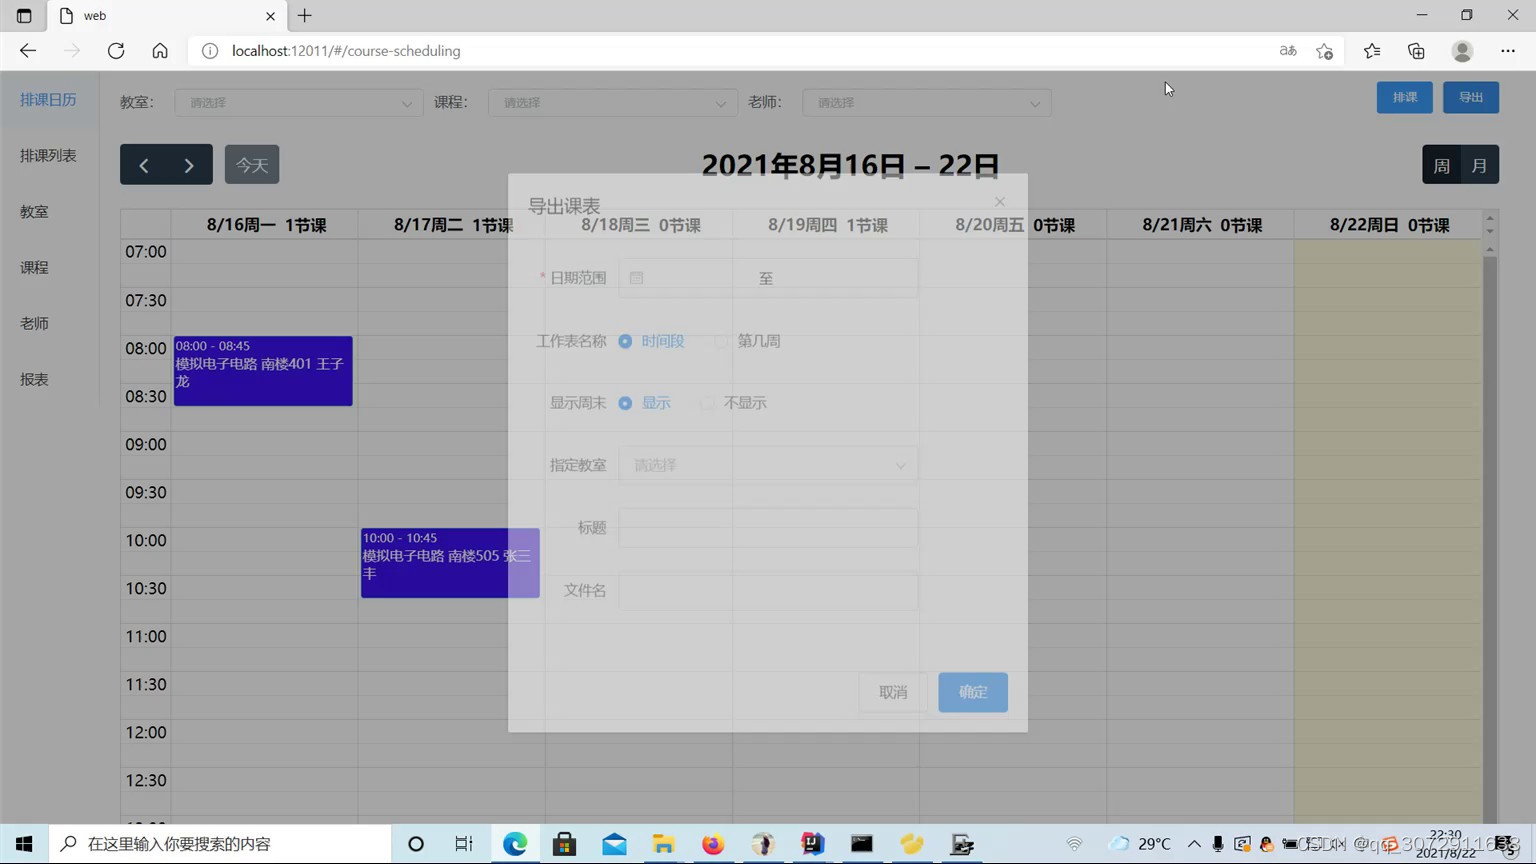The width and height of the screenshot is (1536, 864).
Task: Click browser back arrow
Action: point(28,51)
